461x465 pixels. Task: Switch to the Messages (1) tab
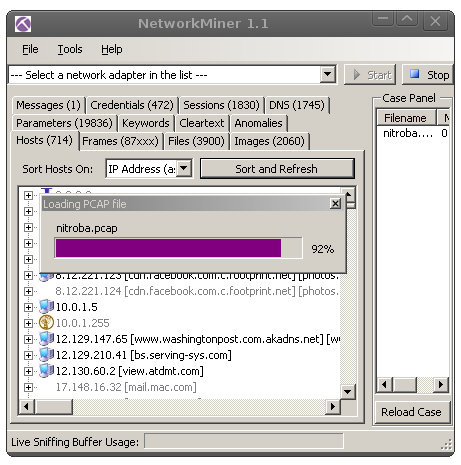coord(49,105)
